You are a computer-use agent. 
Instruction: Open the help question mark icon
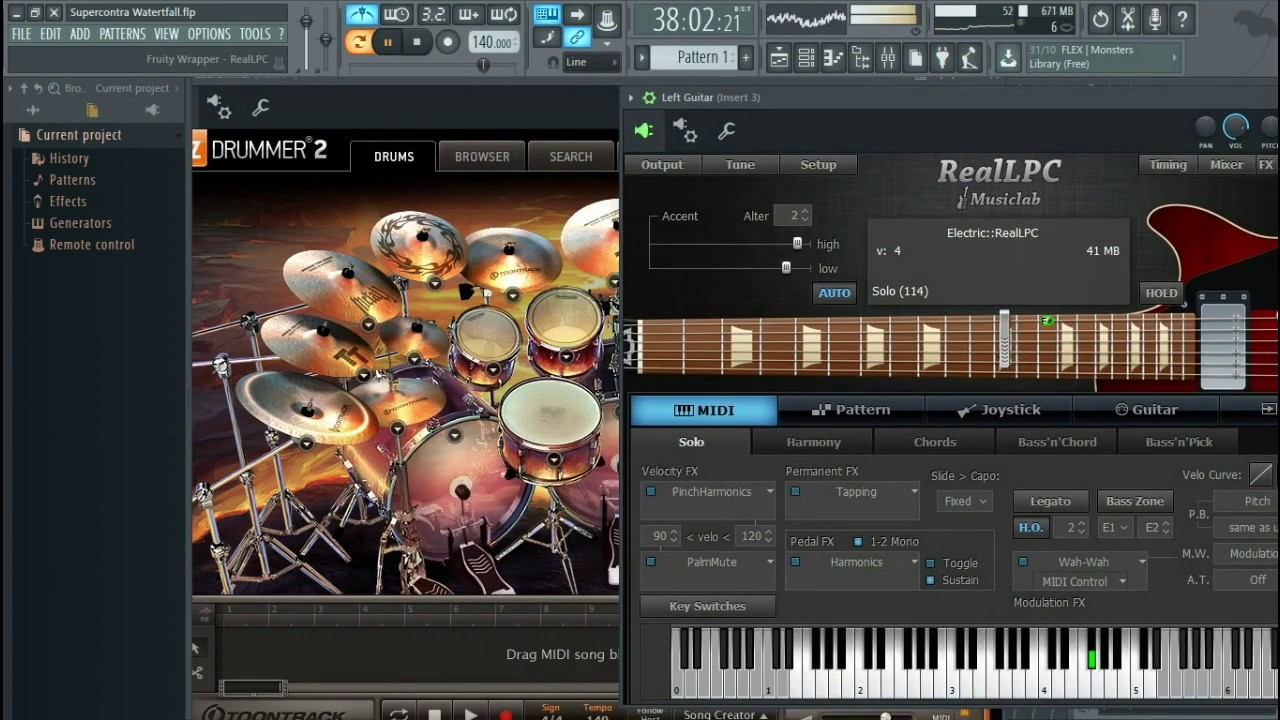tap(1182, 18)
